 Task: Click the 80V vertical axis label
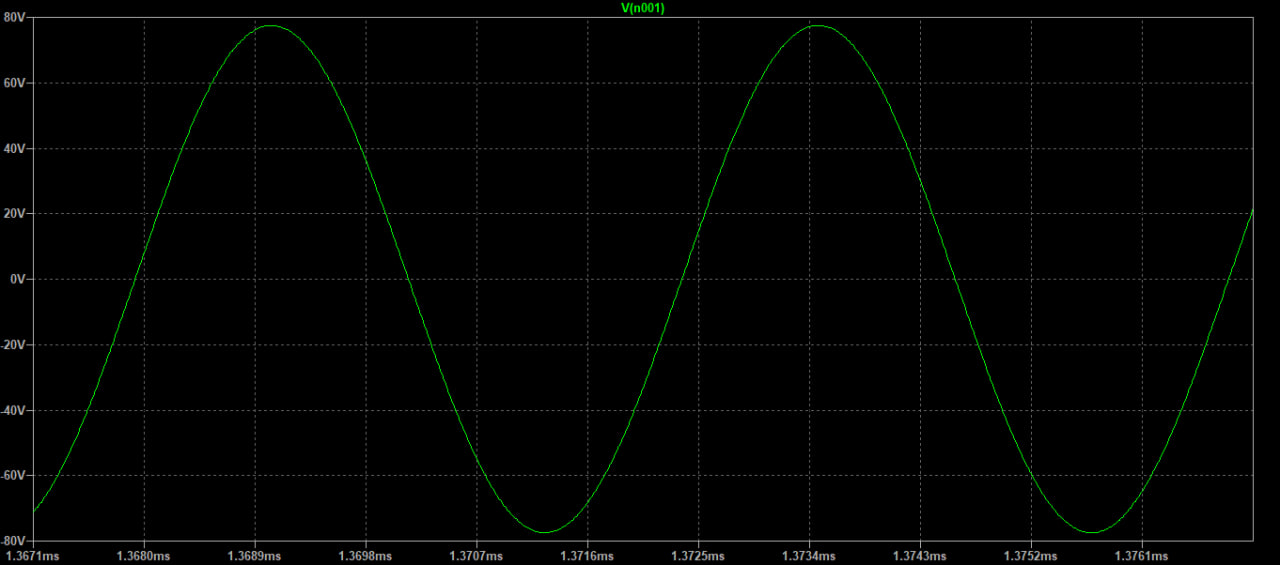point(14,18)
